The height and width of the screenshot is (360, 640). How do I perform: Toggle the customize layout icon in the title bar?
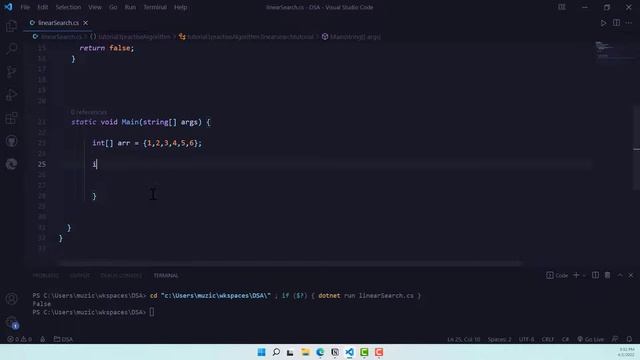562,7
